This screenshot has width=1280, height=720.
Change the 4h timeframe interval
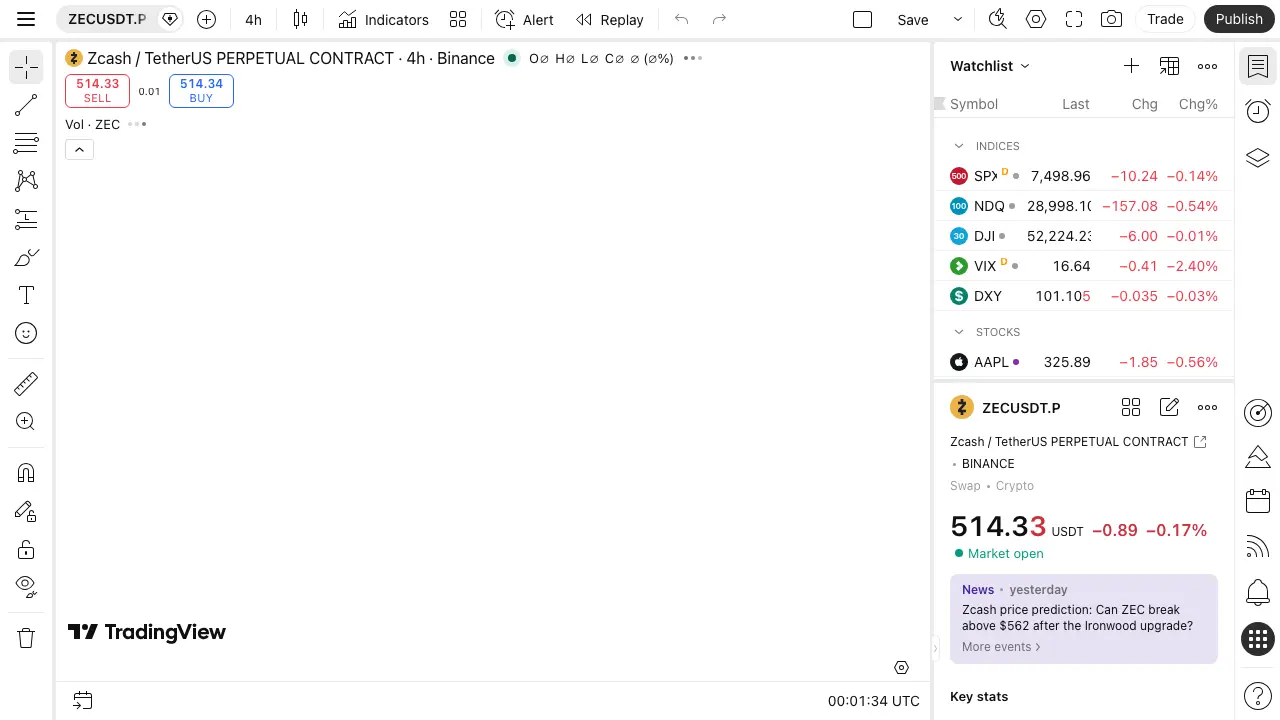click(254, 19)
